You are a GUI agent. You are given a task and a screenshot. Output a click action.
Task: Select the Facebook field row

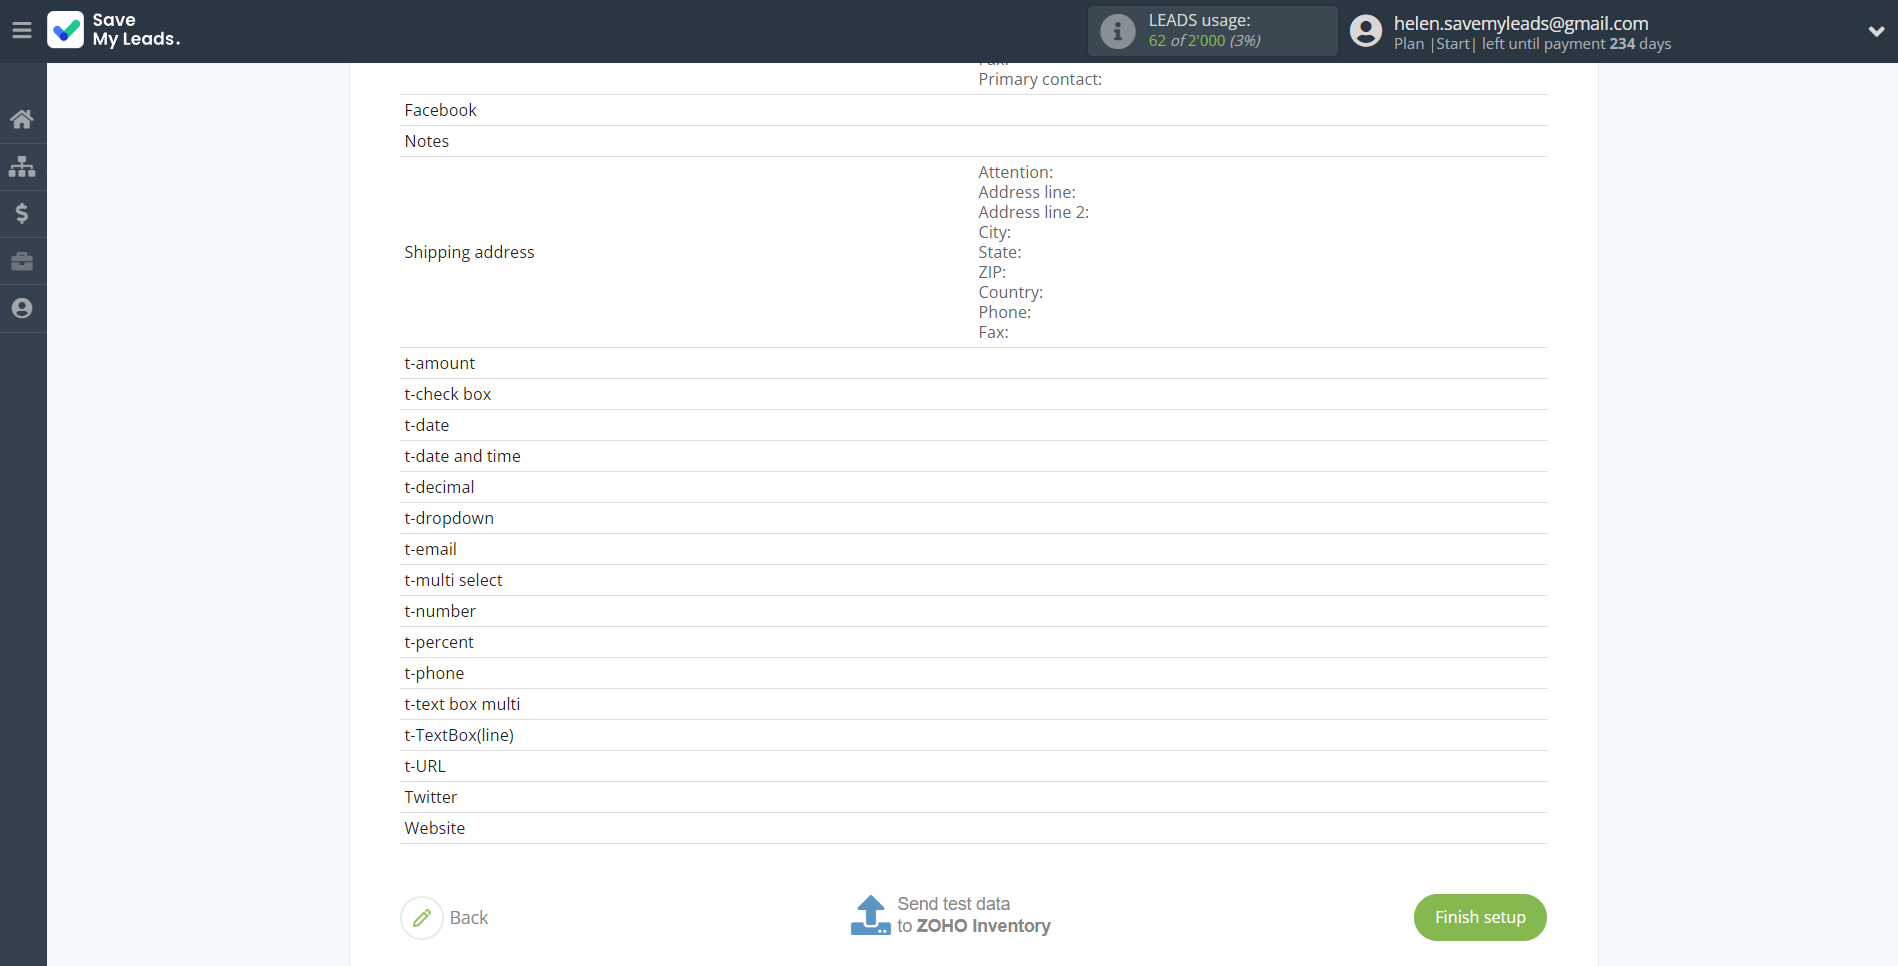[x=974, y=110]
